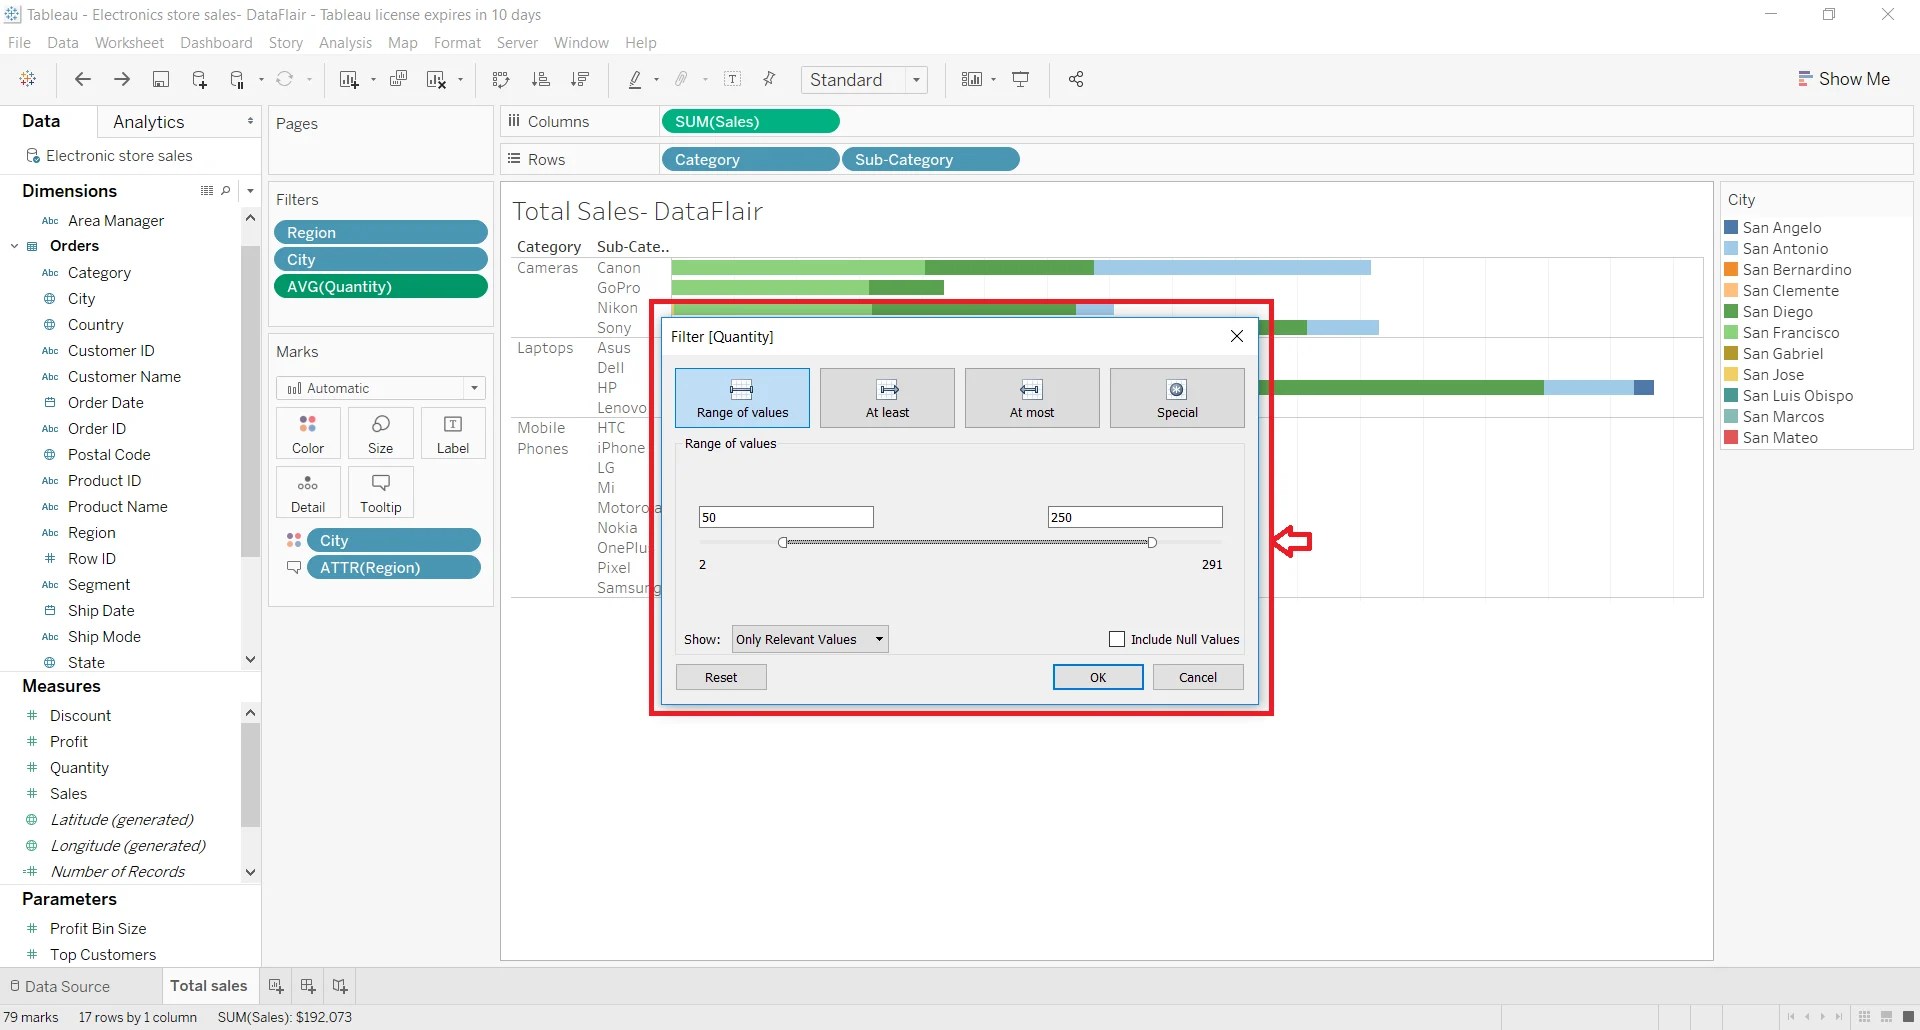The image size is (1920, 1030).
Task: Click inside the 250 filter value field
Action: tap(1134, 517)
